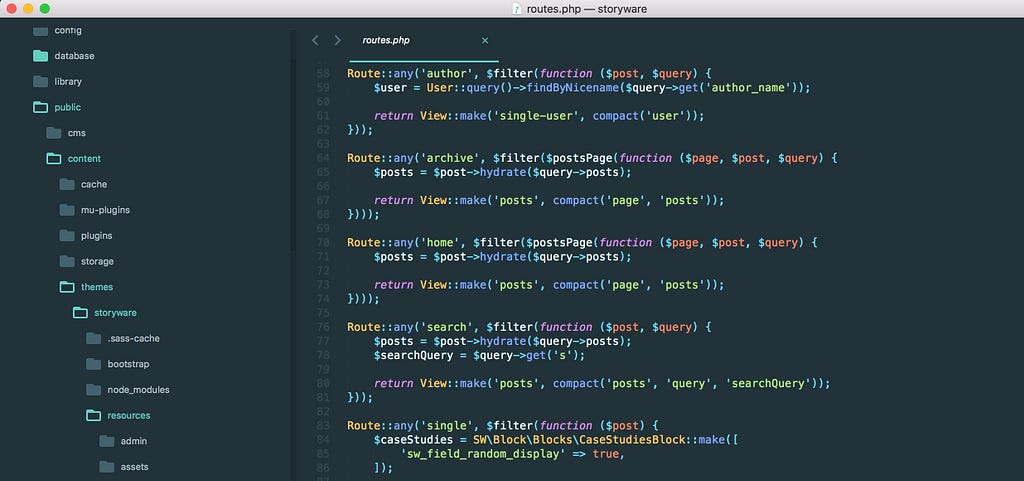Click the cms folder icon
Image resolution: width=1024 pixels, height=481 pixels.
tap(54, 133)
